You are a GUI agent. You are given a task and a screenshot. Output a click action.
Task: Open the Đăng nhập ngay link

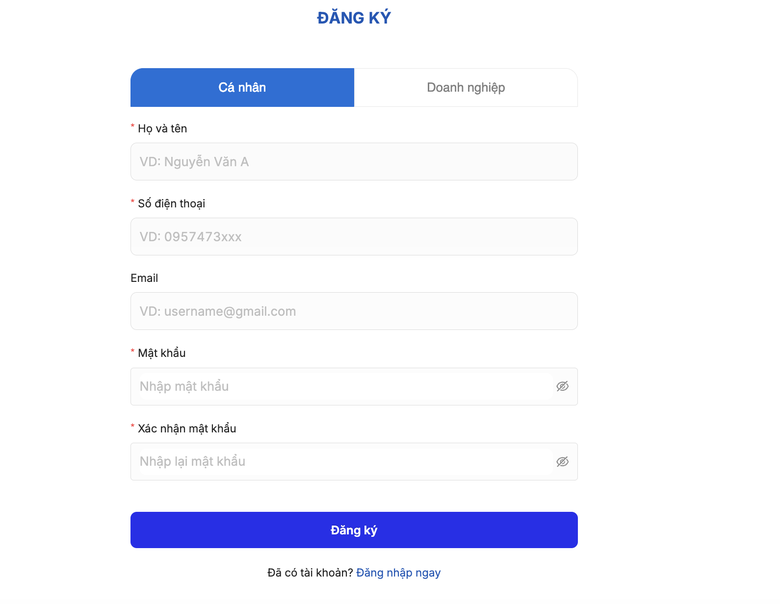(398, 573)
